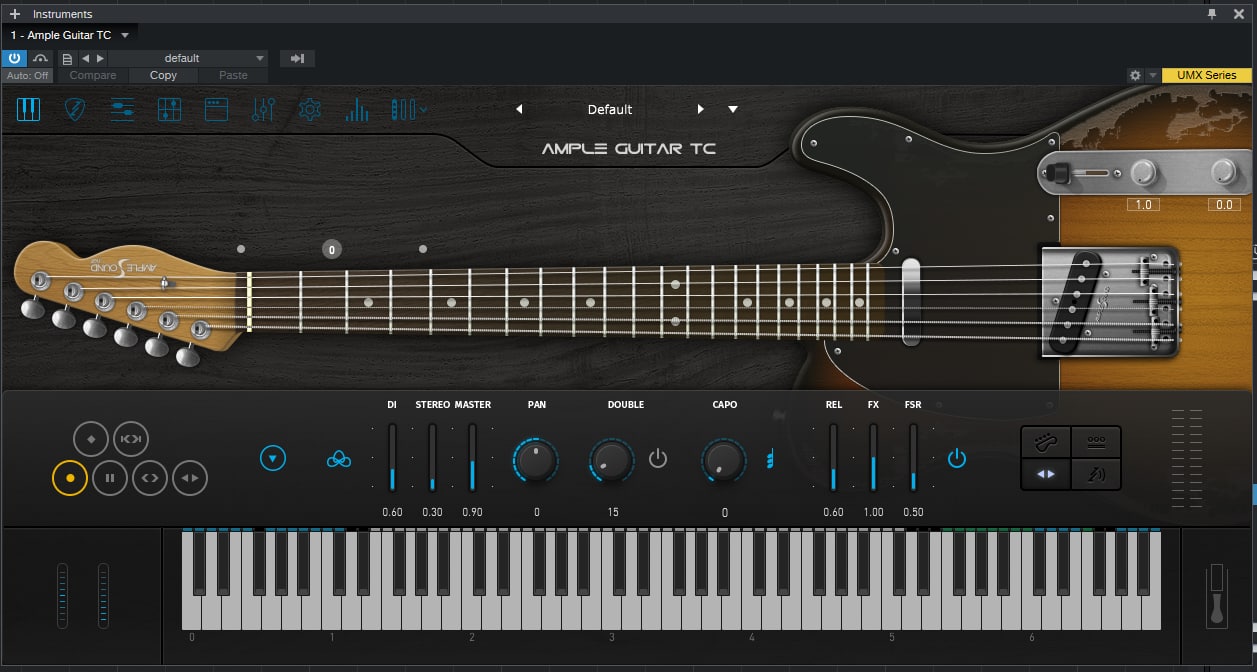
Task: Click the Paste button
Action: coord(233,75)
